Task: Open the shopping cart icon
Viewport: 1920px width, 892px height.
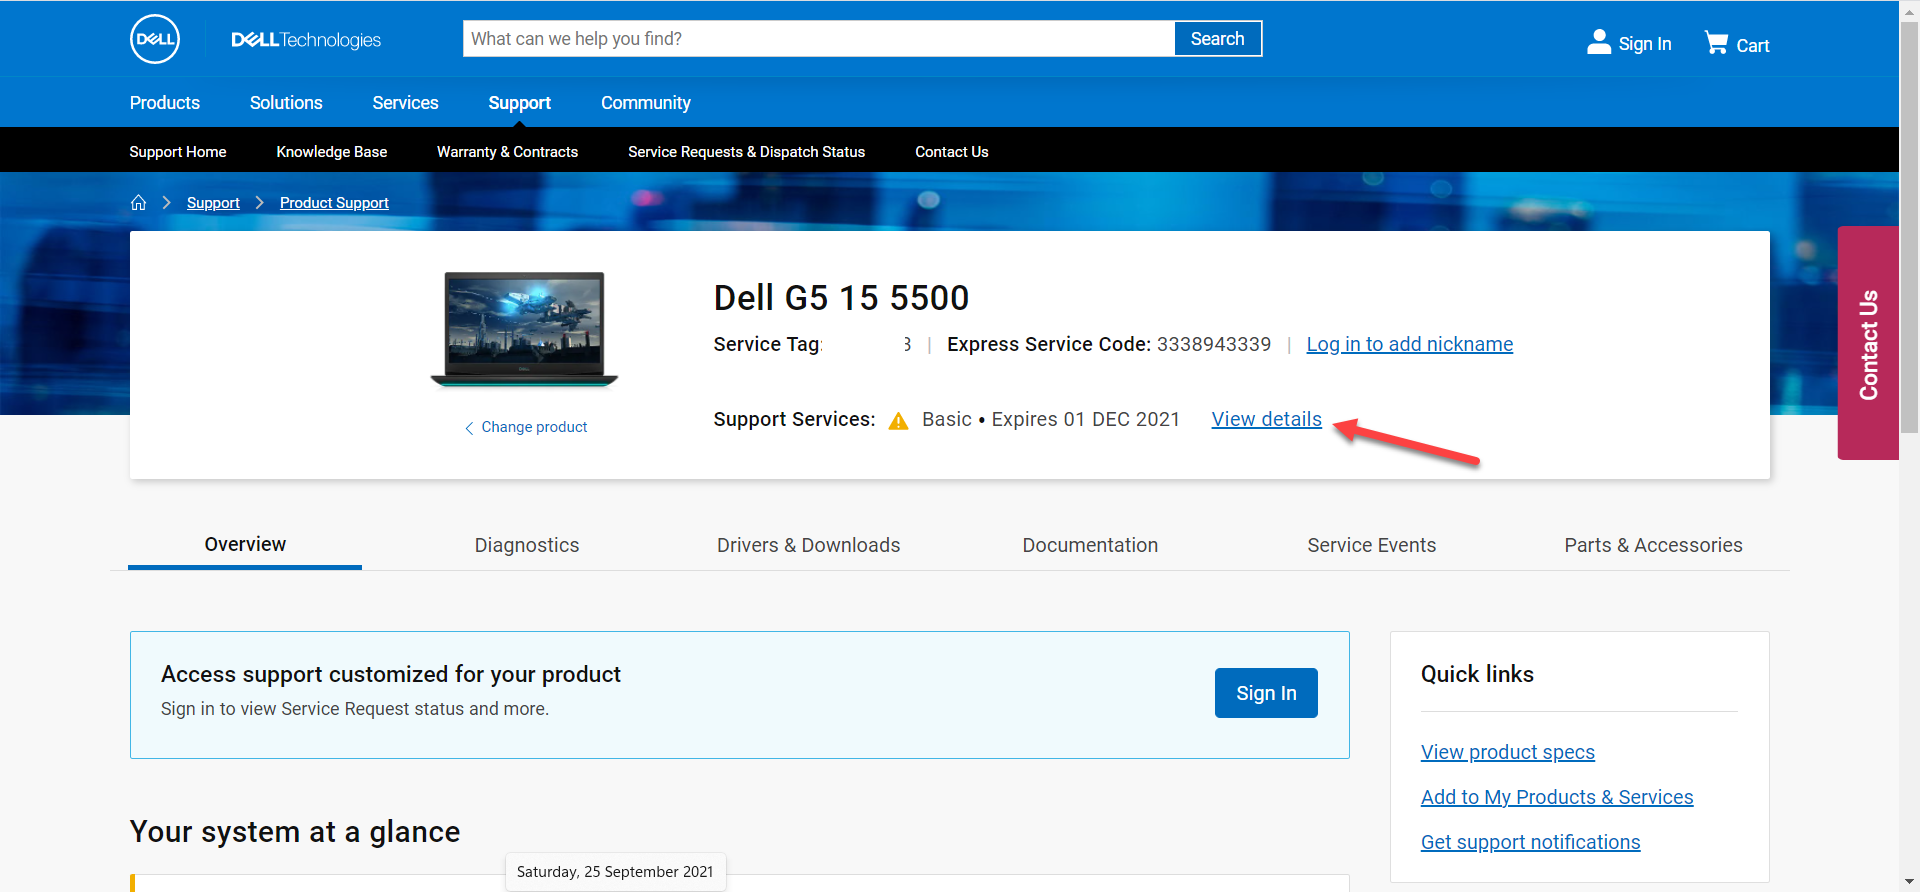Action: point(1716,43)
